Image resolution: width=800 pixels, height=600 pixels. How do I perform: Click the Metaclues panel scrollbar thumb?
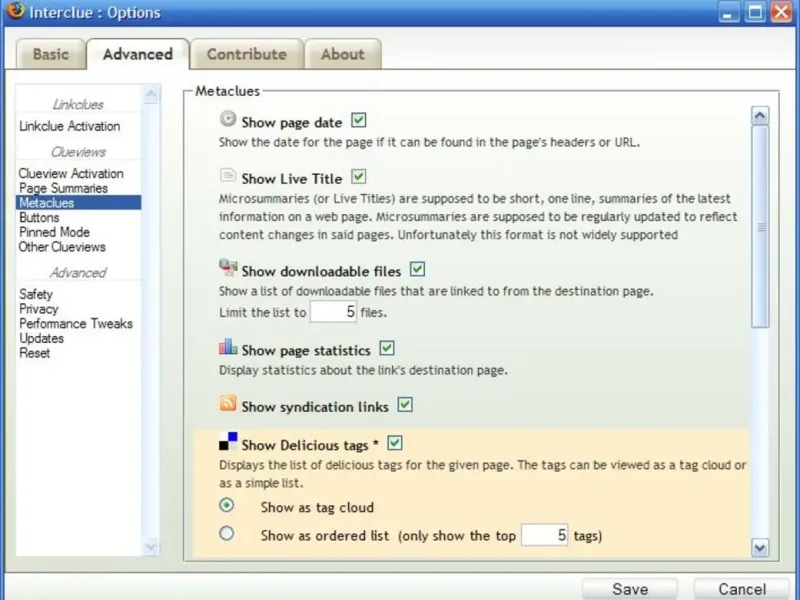760,227
